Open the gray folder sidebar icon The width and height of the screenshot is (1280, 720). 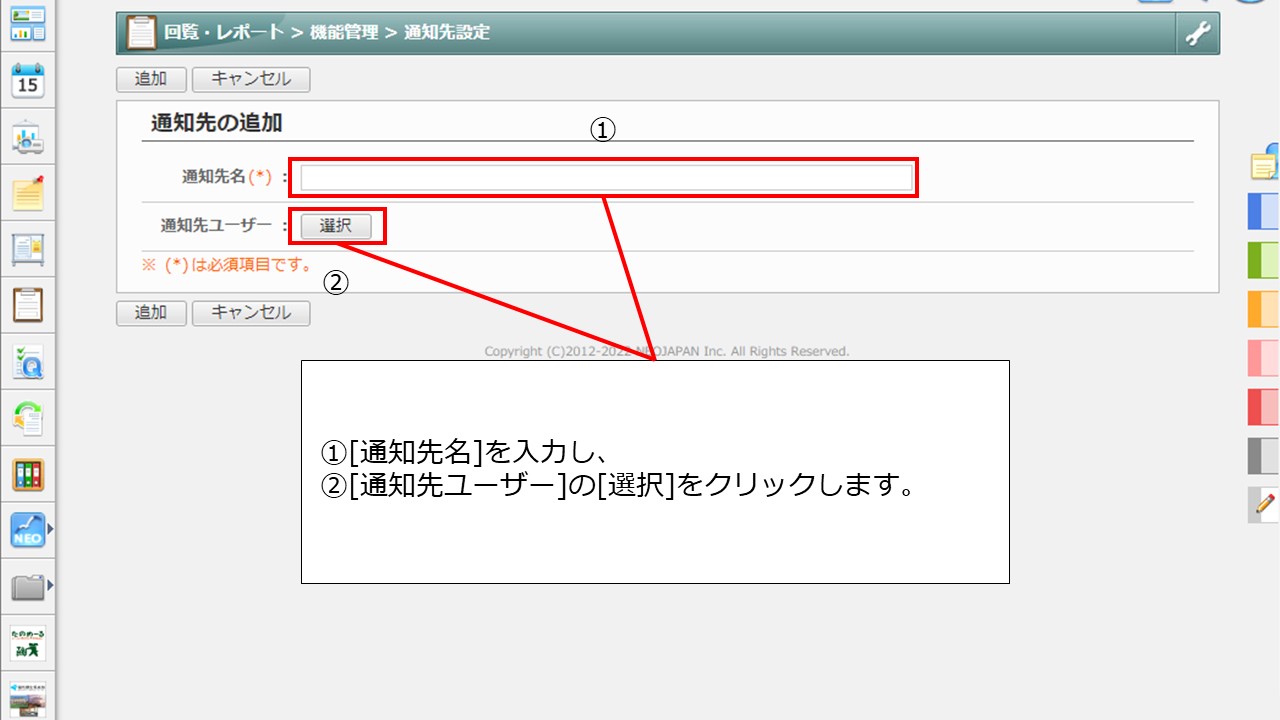pyautogui.click(x=27, y=586)
